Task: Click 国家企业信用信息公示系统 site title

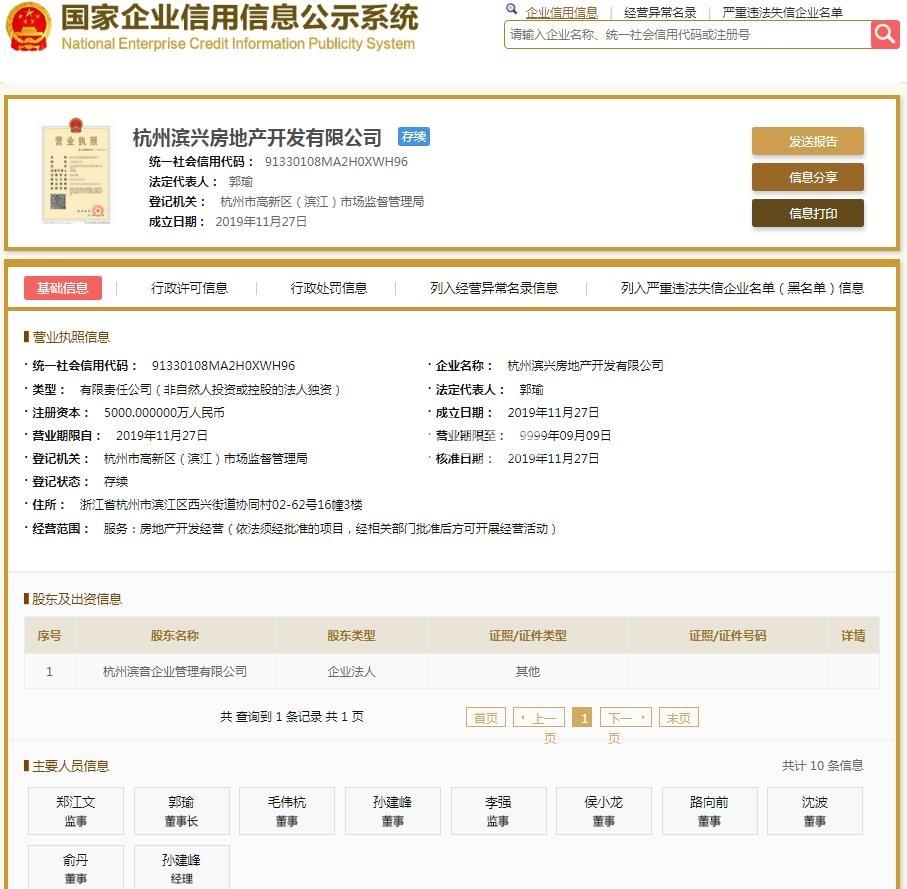Action: [239, 17]
